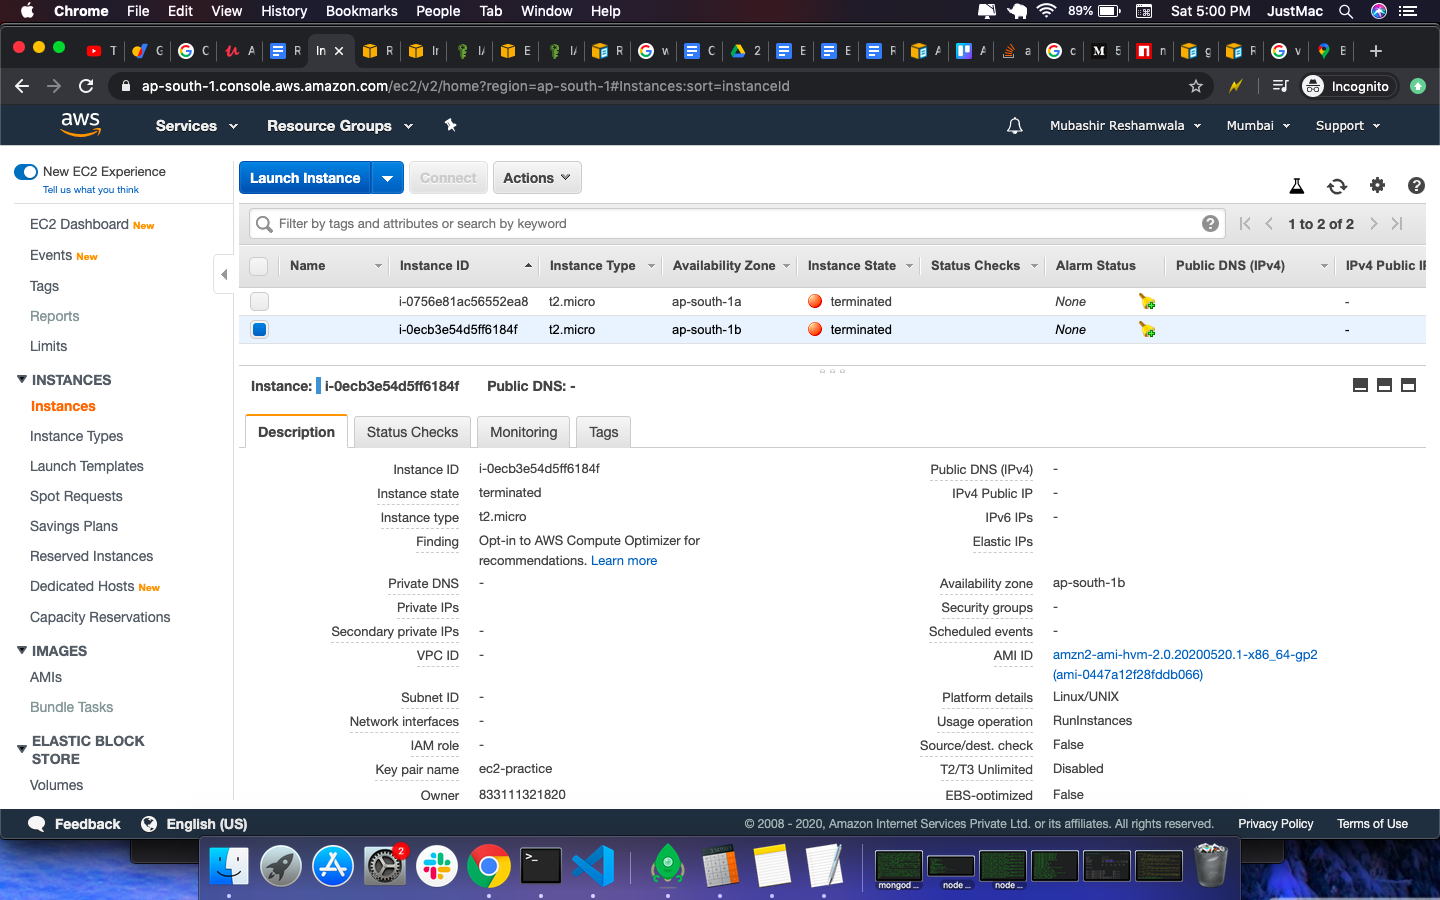The height and width of the screenshot is (900, 1440).
Task: Collapse ELASTIC BLOCK STORE section
Action: click(x=22, y=749)
